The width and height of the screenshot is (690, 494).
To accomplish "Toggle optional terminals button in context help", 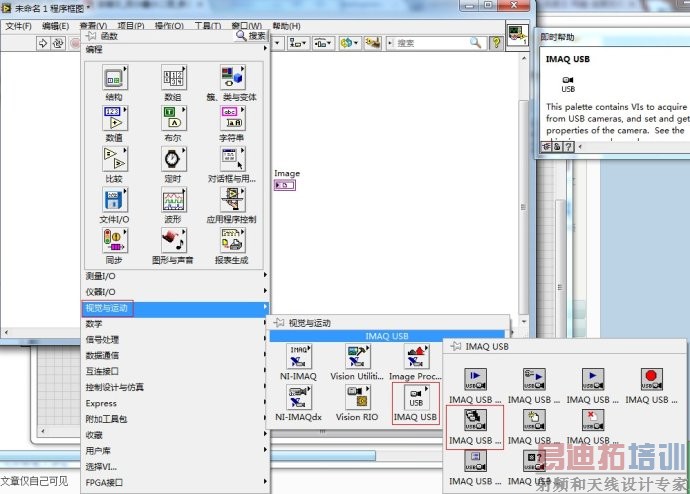I will point(546,146).
